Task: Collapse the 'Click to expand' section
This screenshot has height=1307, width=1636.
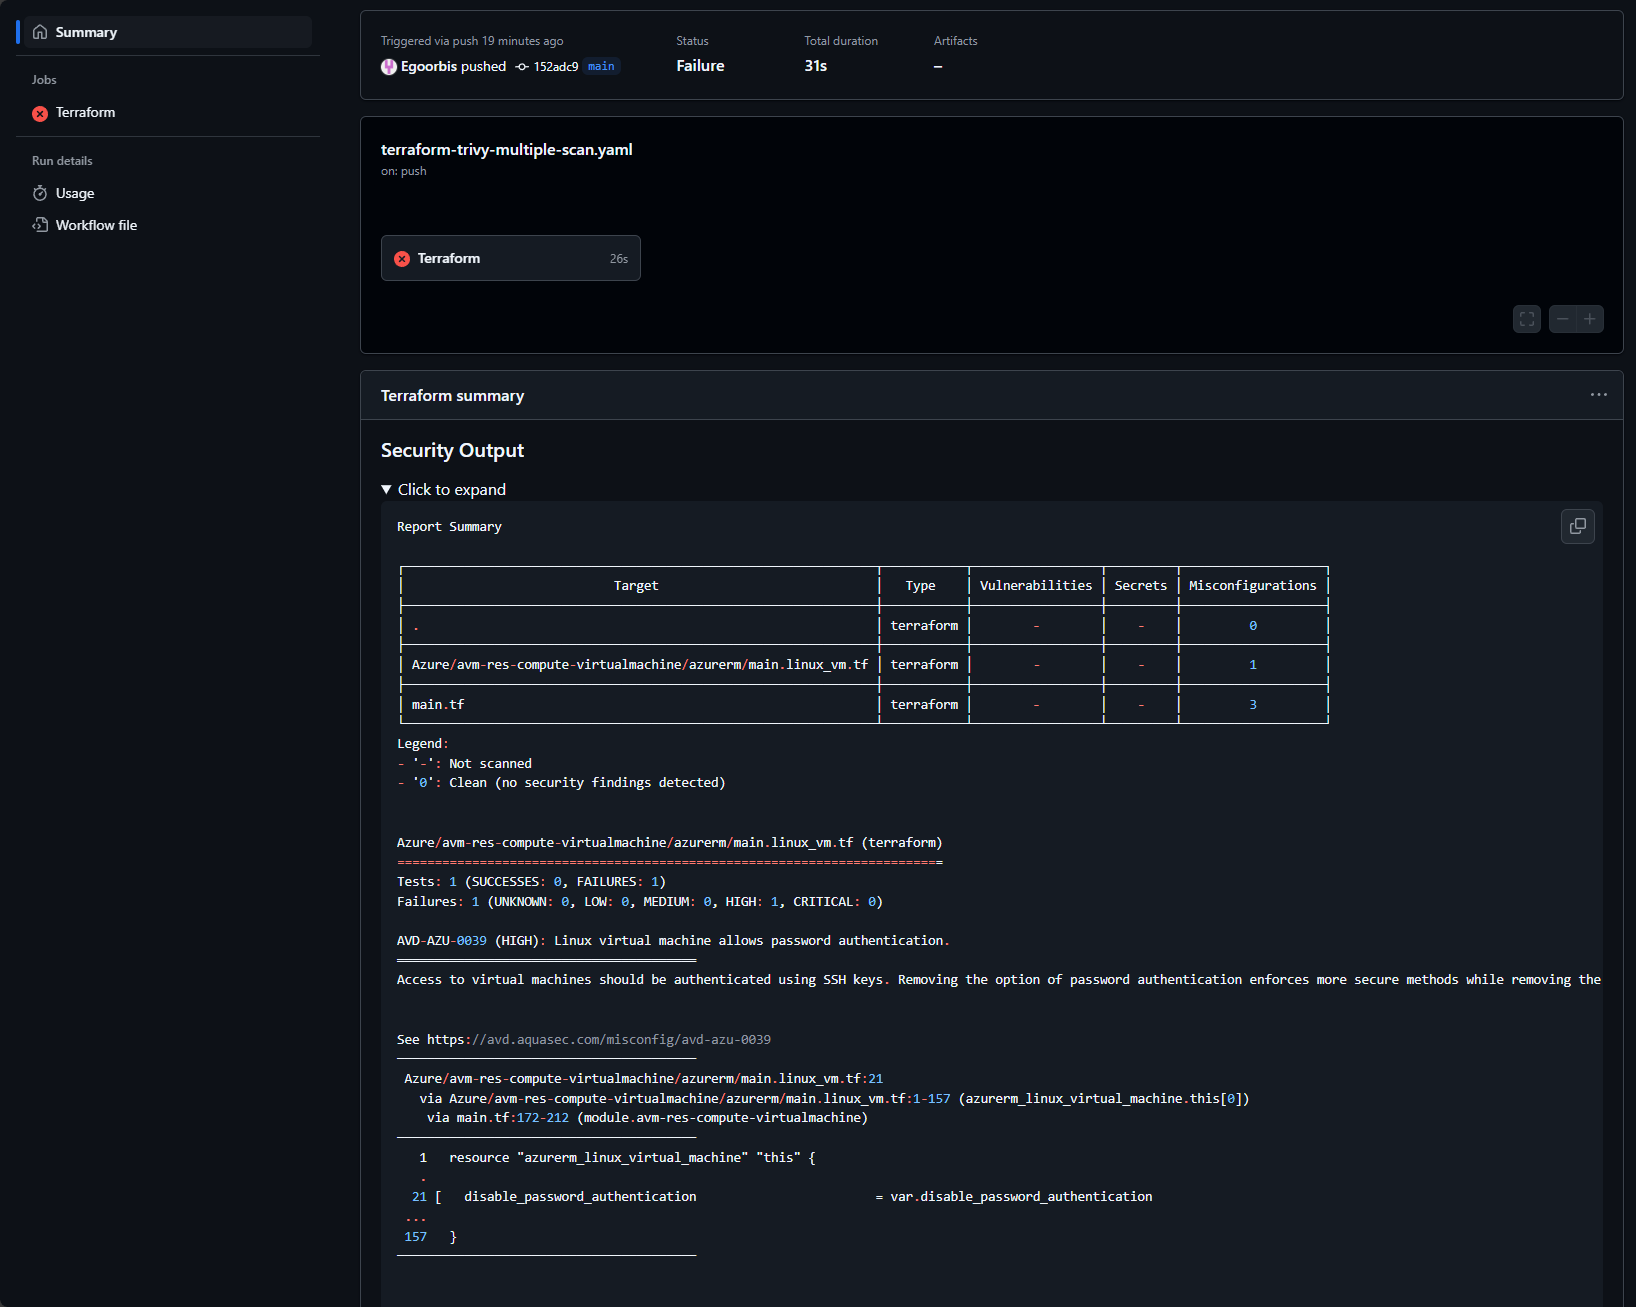Action: [443, 489]
